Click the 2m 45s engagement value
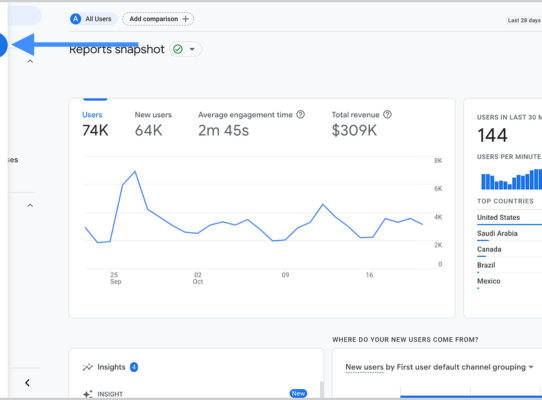This screenshot has height=400, width=542. pos(223,131)
